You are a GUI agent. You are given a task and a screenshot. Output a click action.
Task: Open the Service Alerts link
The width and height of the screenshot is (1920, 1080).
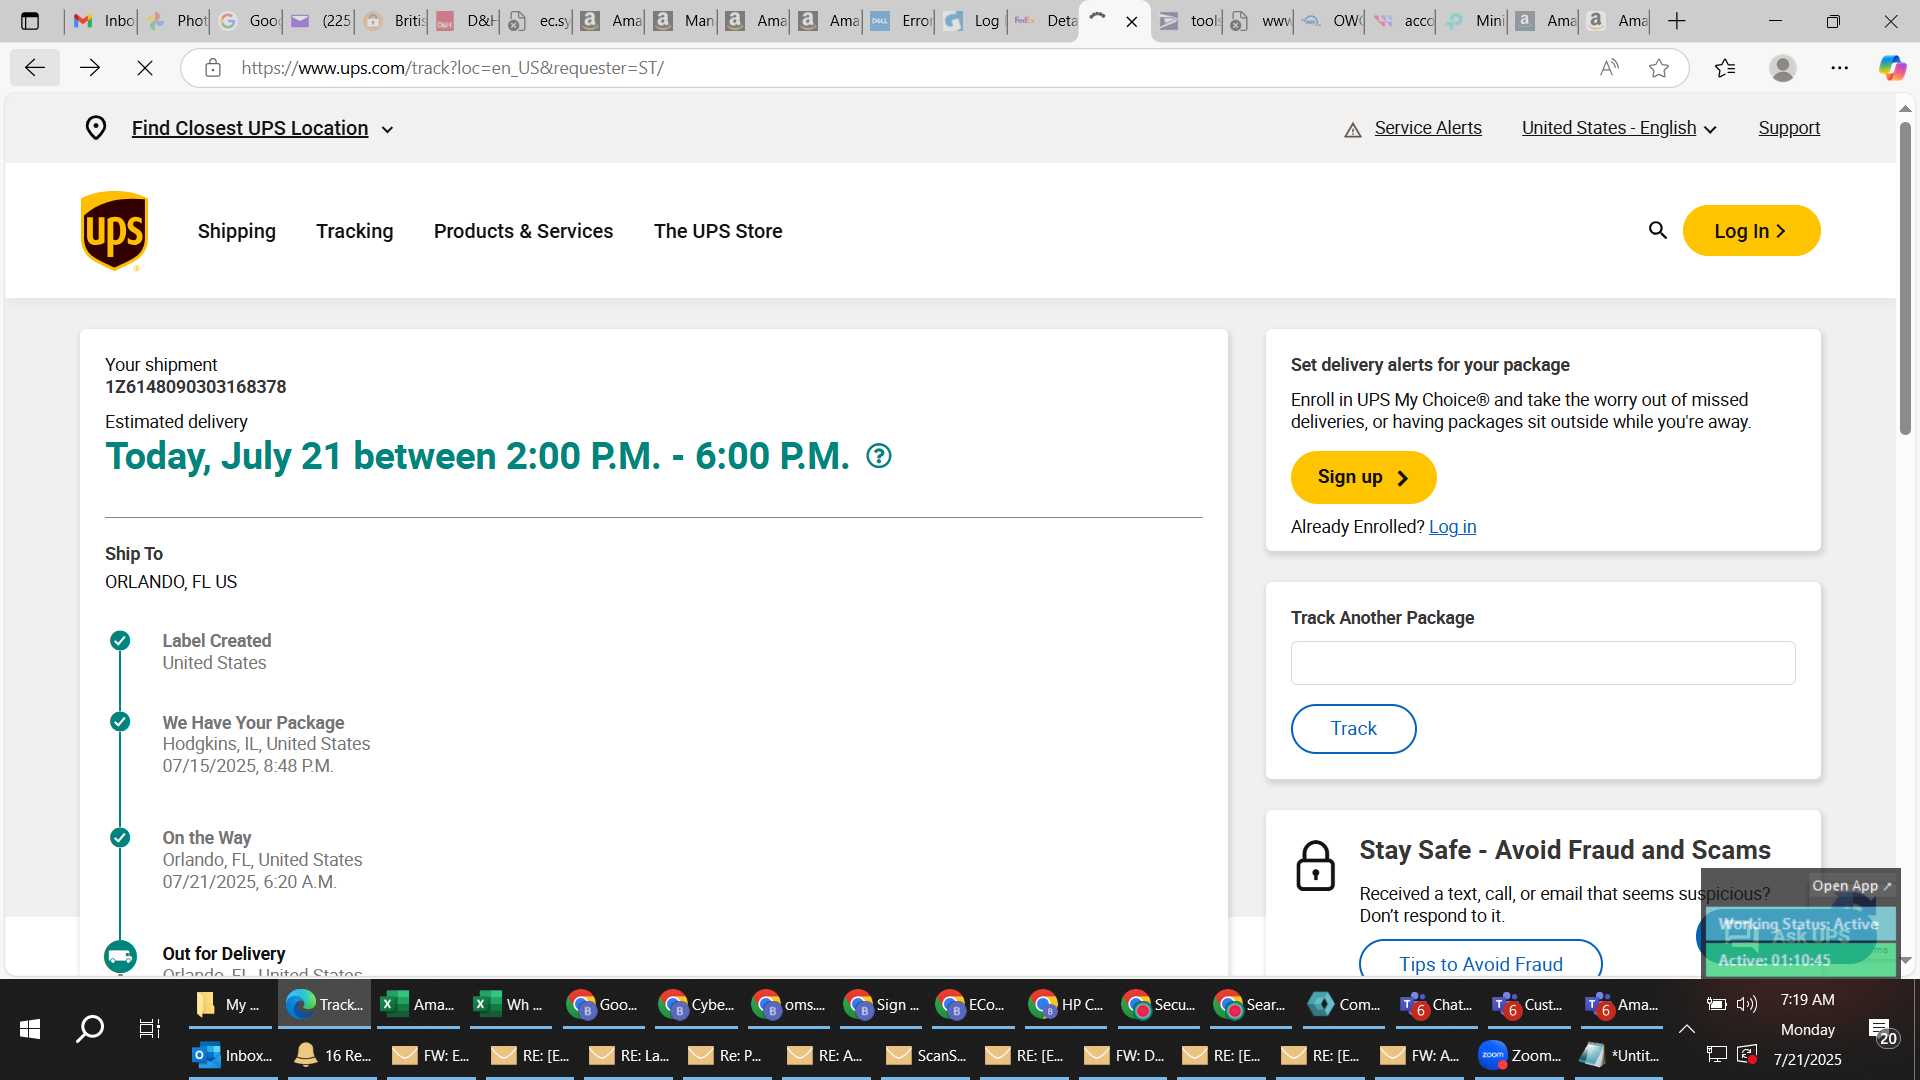pyautogui.click(x=1427, y=128)
